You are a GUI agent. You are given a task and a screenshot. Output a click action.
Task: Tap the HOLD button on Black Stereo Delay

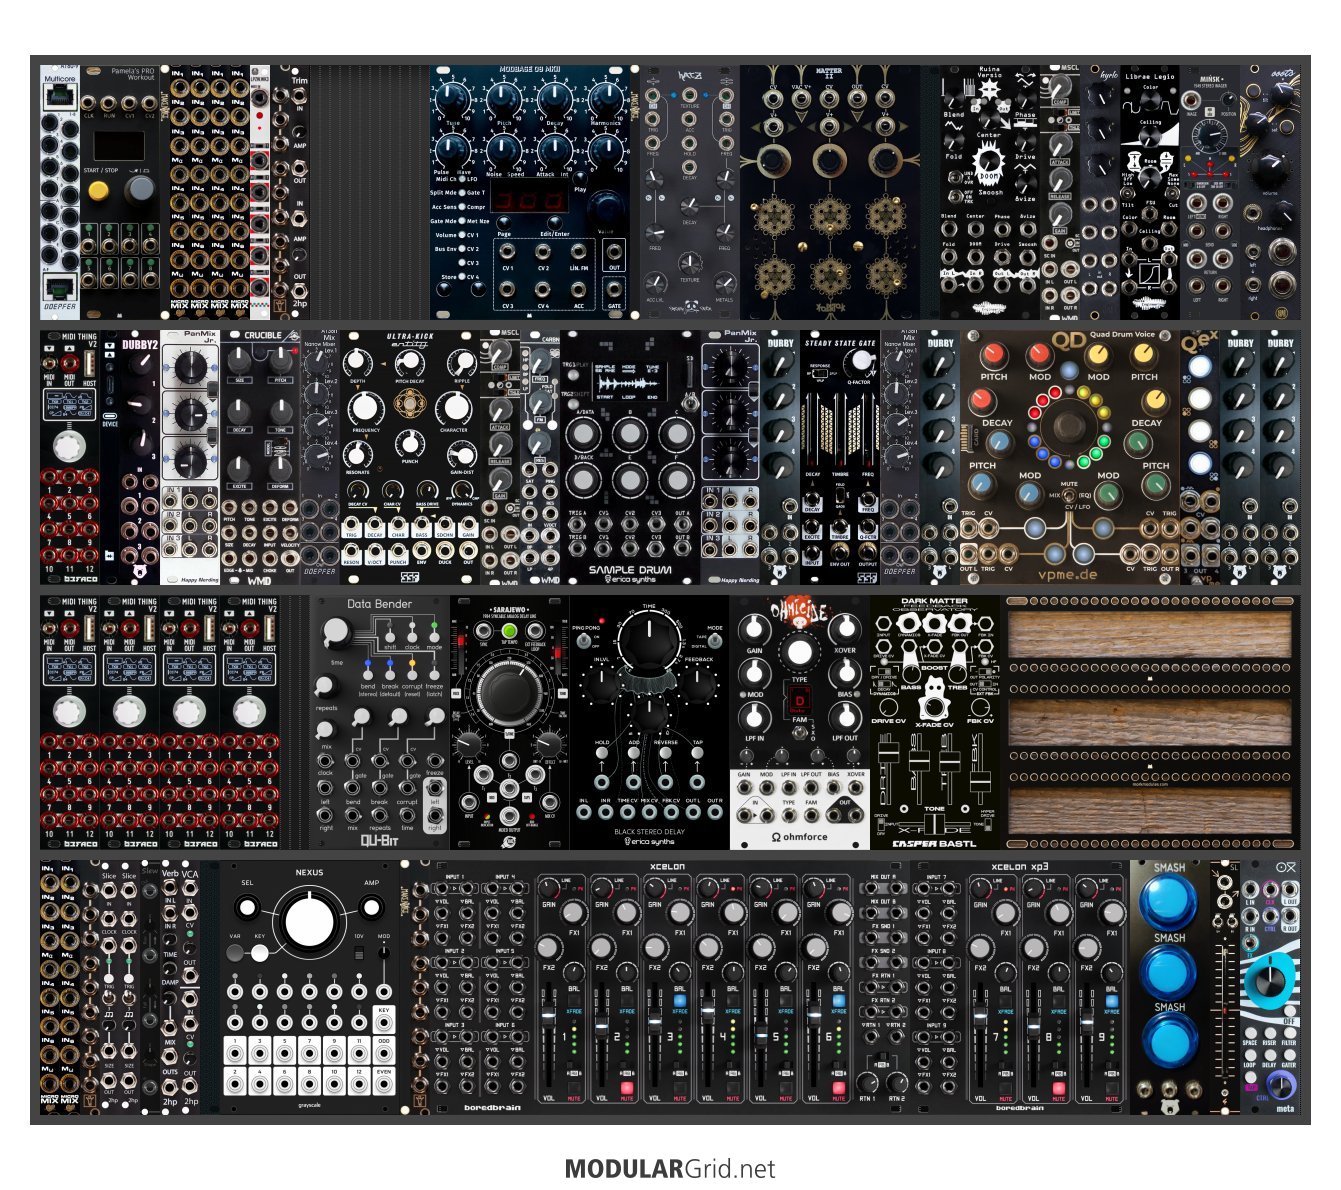pyautogui.click(x=603, y=754)
